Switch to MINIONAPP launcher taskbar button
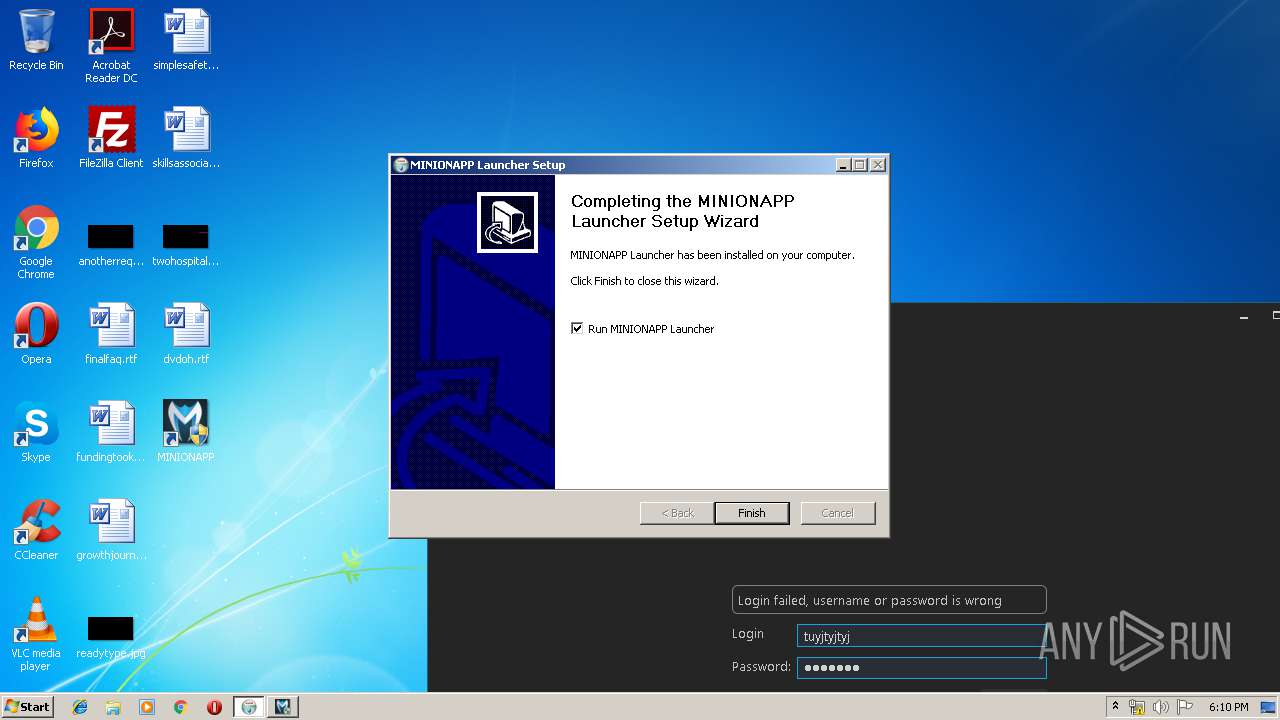The height and width of the screenshot is (720, 1280). (x=283, y=707)
